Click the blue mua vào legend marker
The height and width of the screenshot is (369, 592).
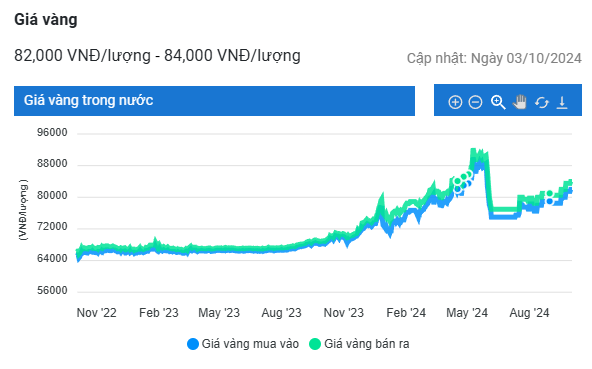[193, 344]
